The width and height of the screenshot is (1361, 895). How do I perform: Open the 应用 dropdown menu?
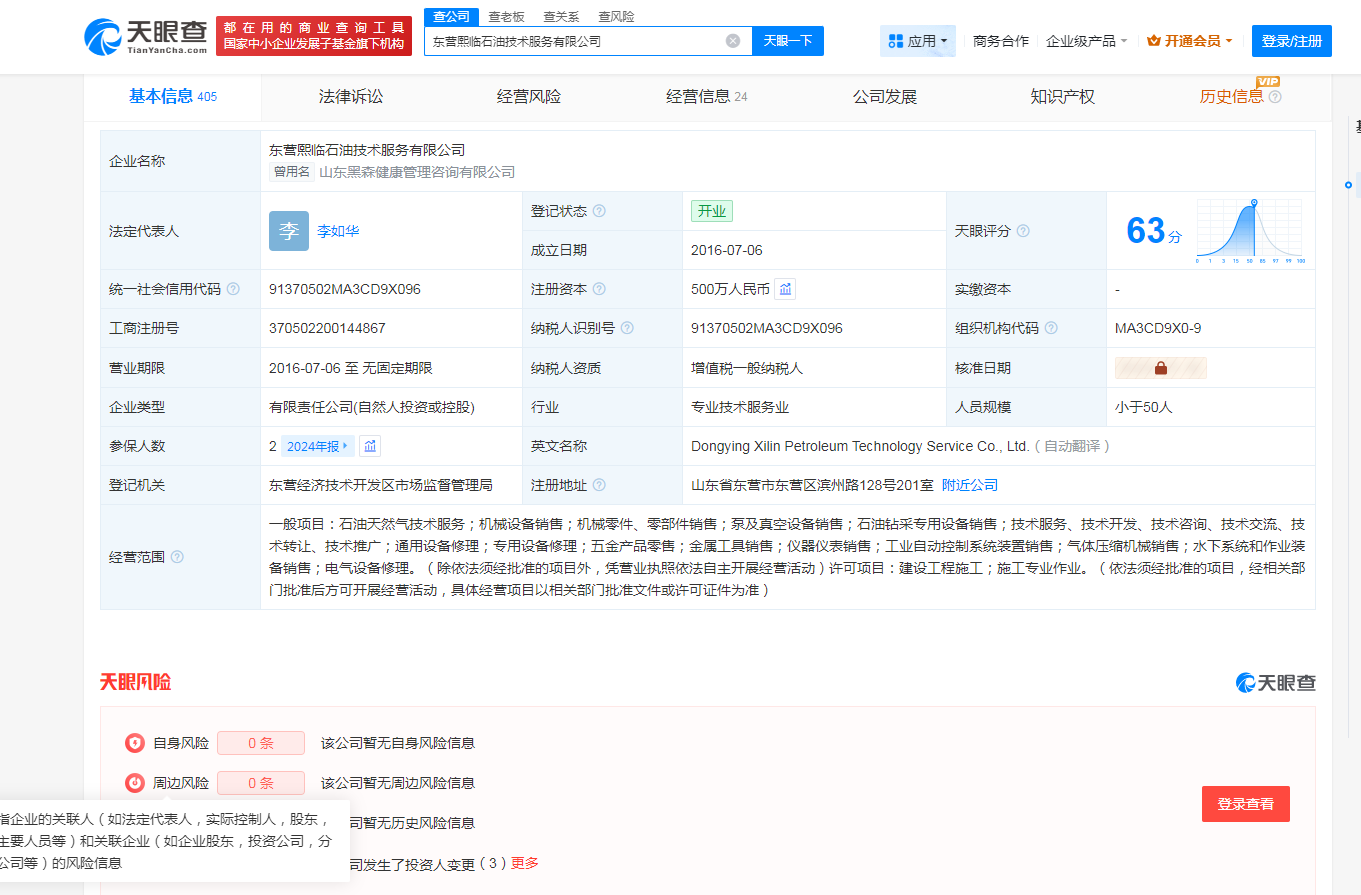[918, 41]
